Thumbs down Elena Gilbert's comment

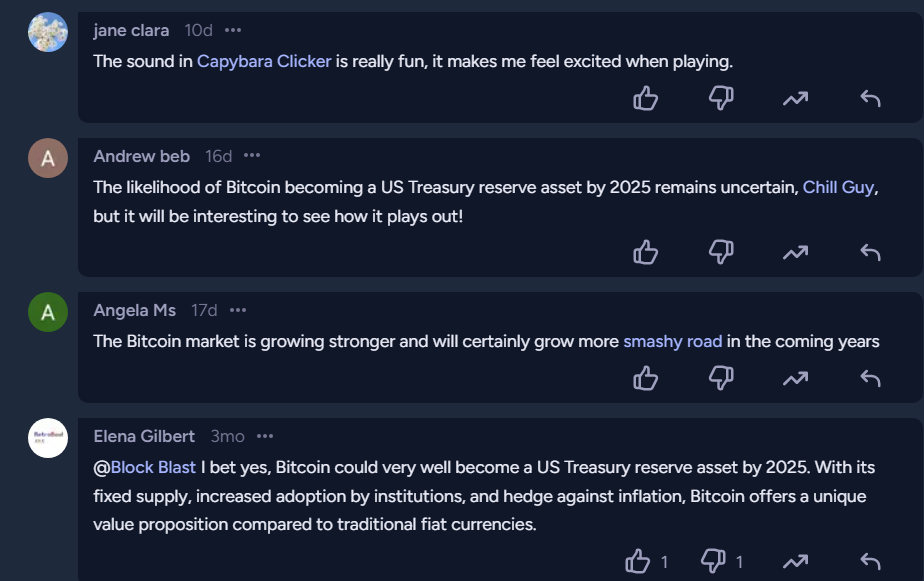pyautogui.click(x=713, y=561)
